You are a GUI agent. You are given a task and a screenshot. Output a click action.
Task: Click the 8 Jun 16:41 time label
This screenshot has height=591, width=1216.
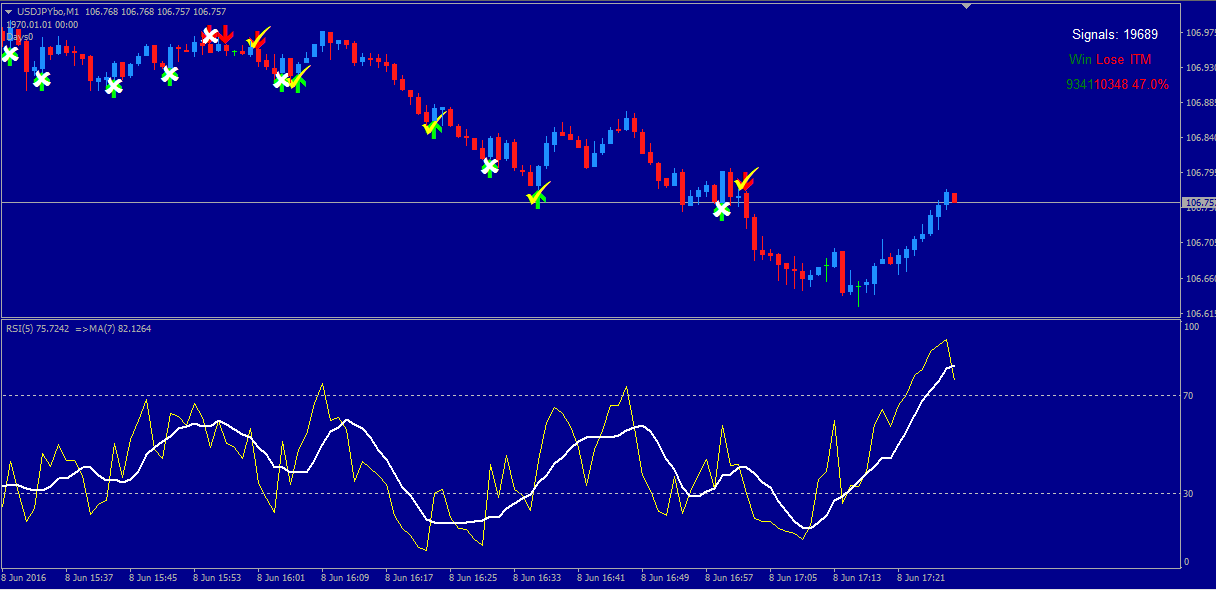[x=601, y=578]
